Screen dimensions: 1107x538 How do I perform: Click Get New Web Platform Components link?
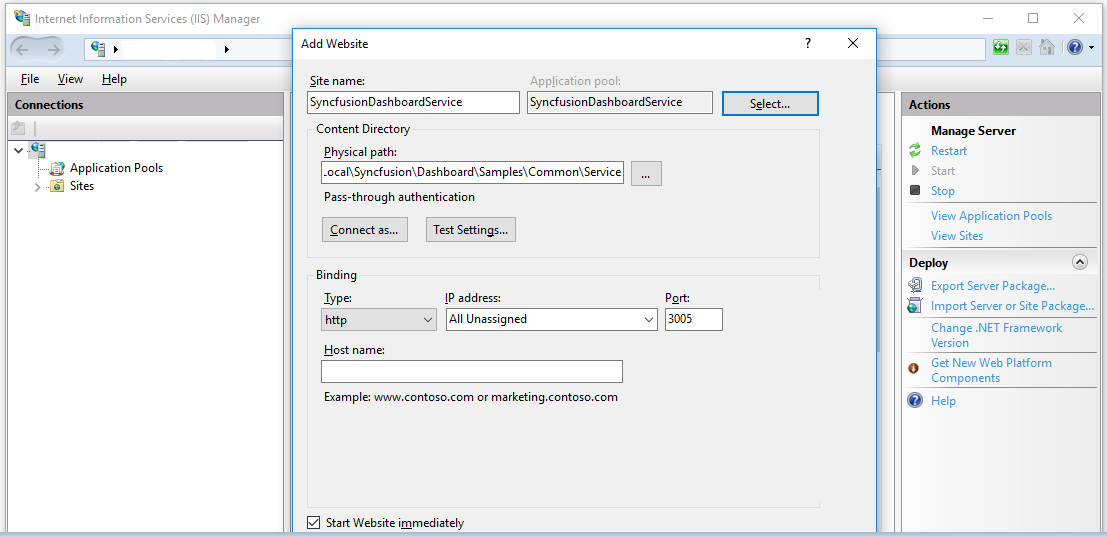point(991,370)
